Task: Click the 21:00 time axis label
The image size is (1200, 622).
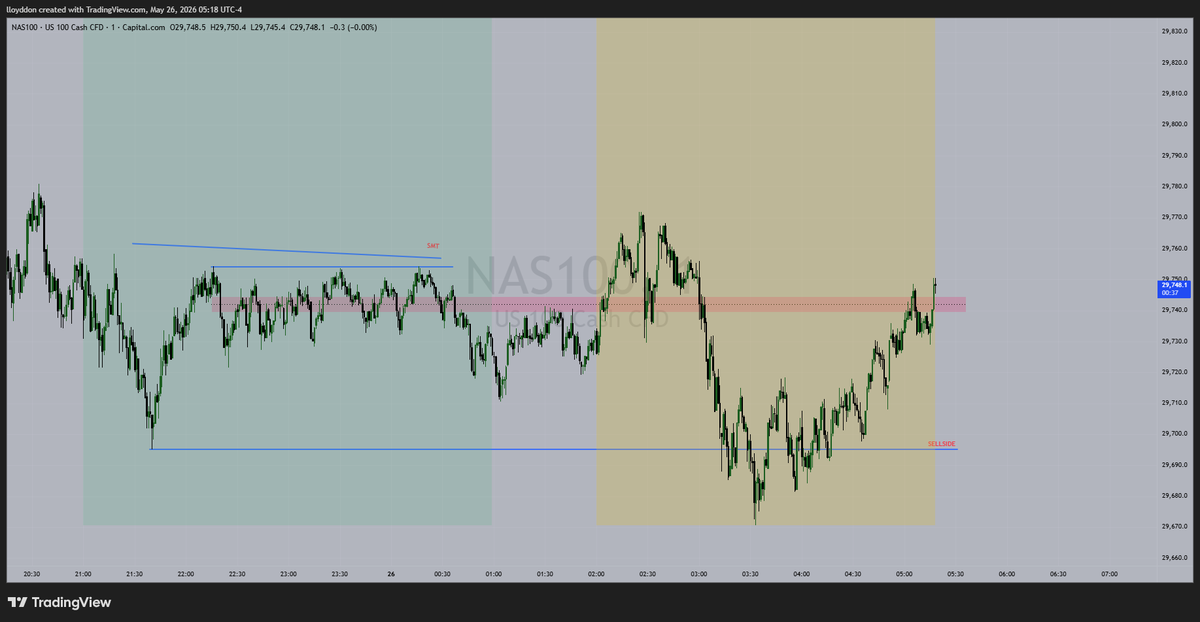Action: (x=83, y=574)
